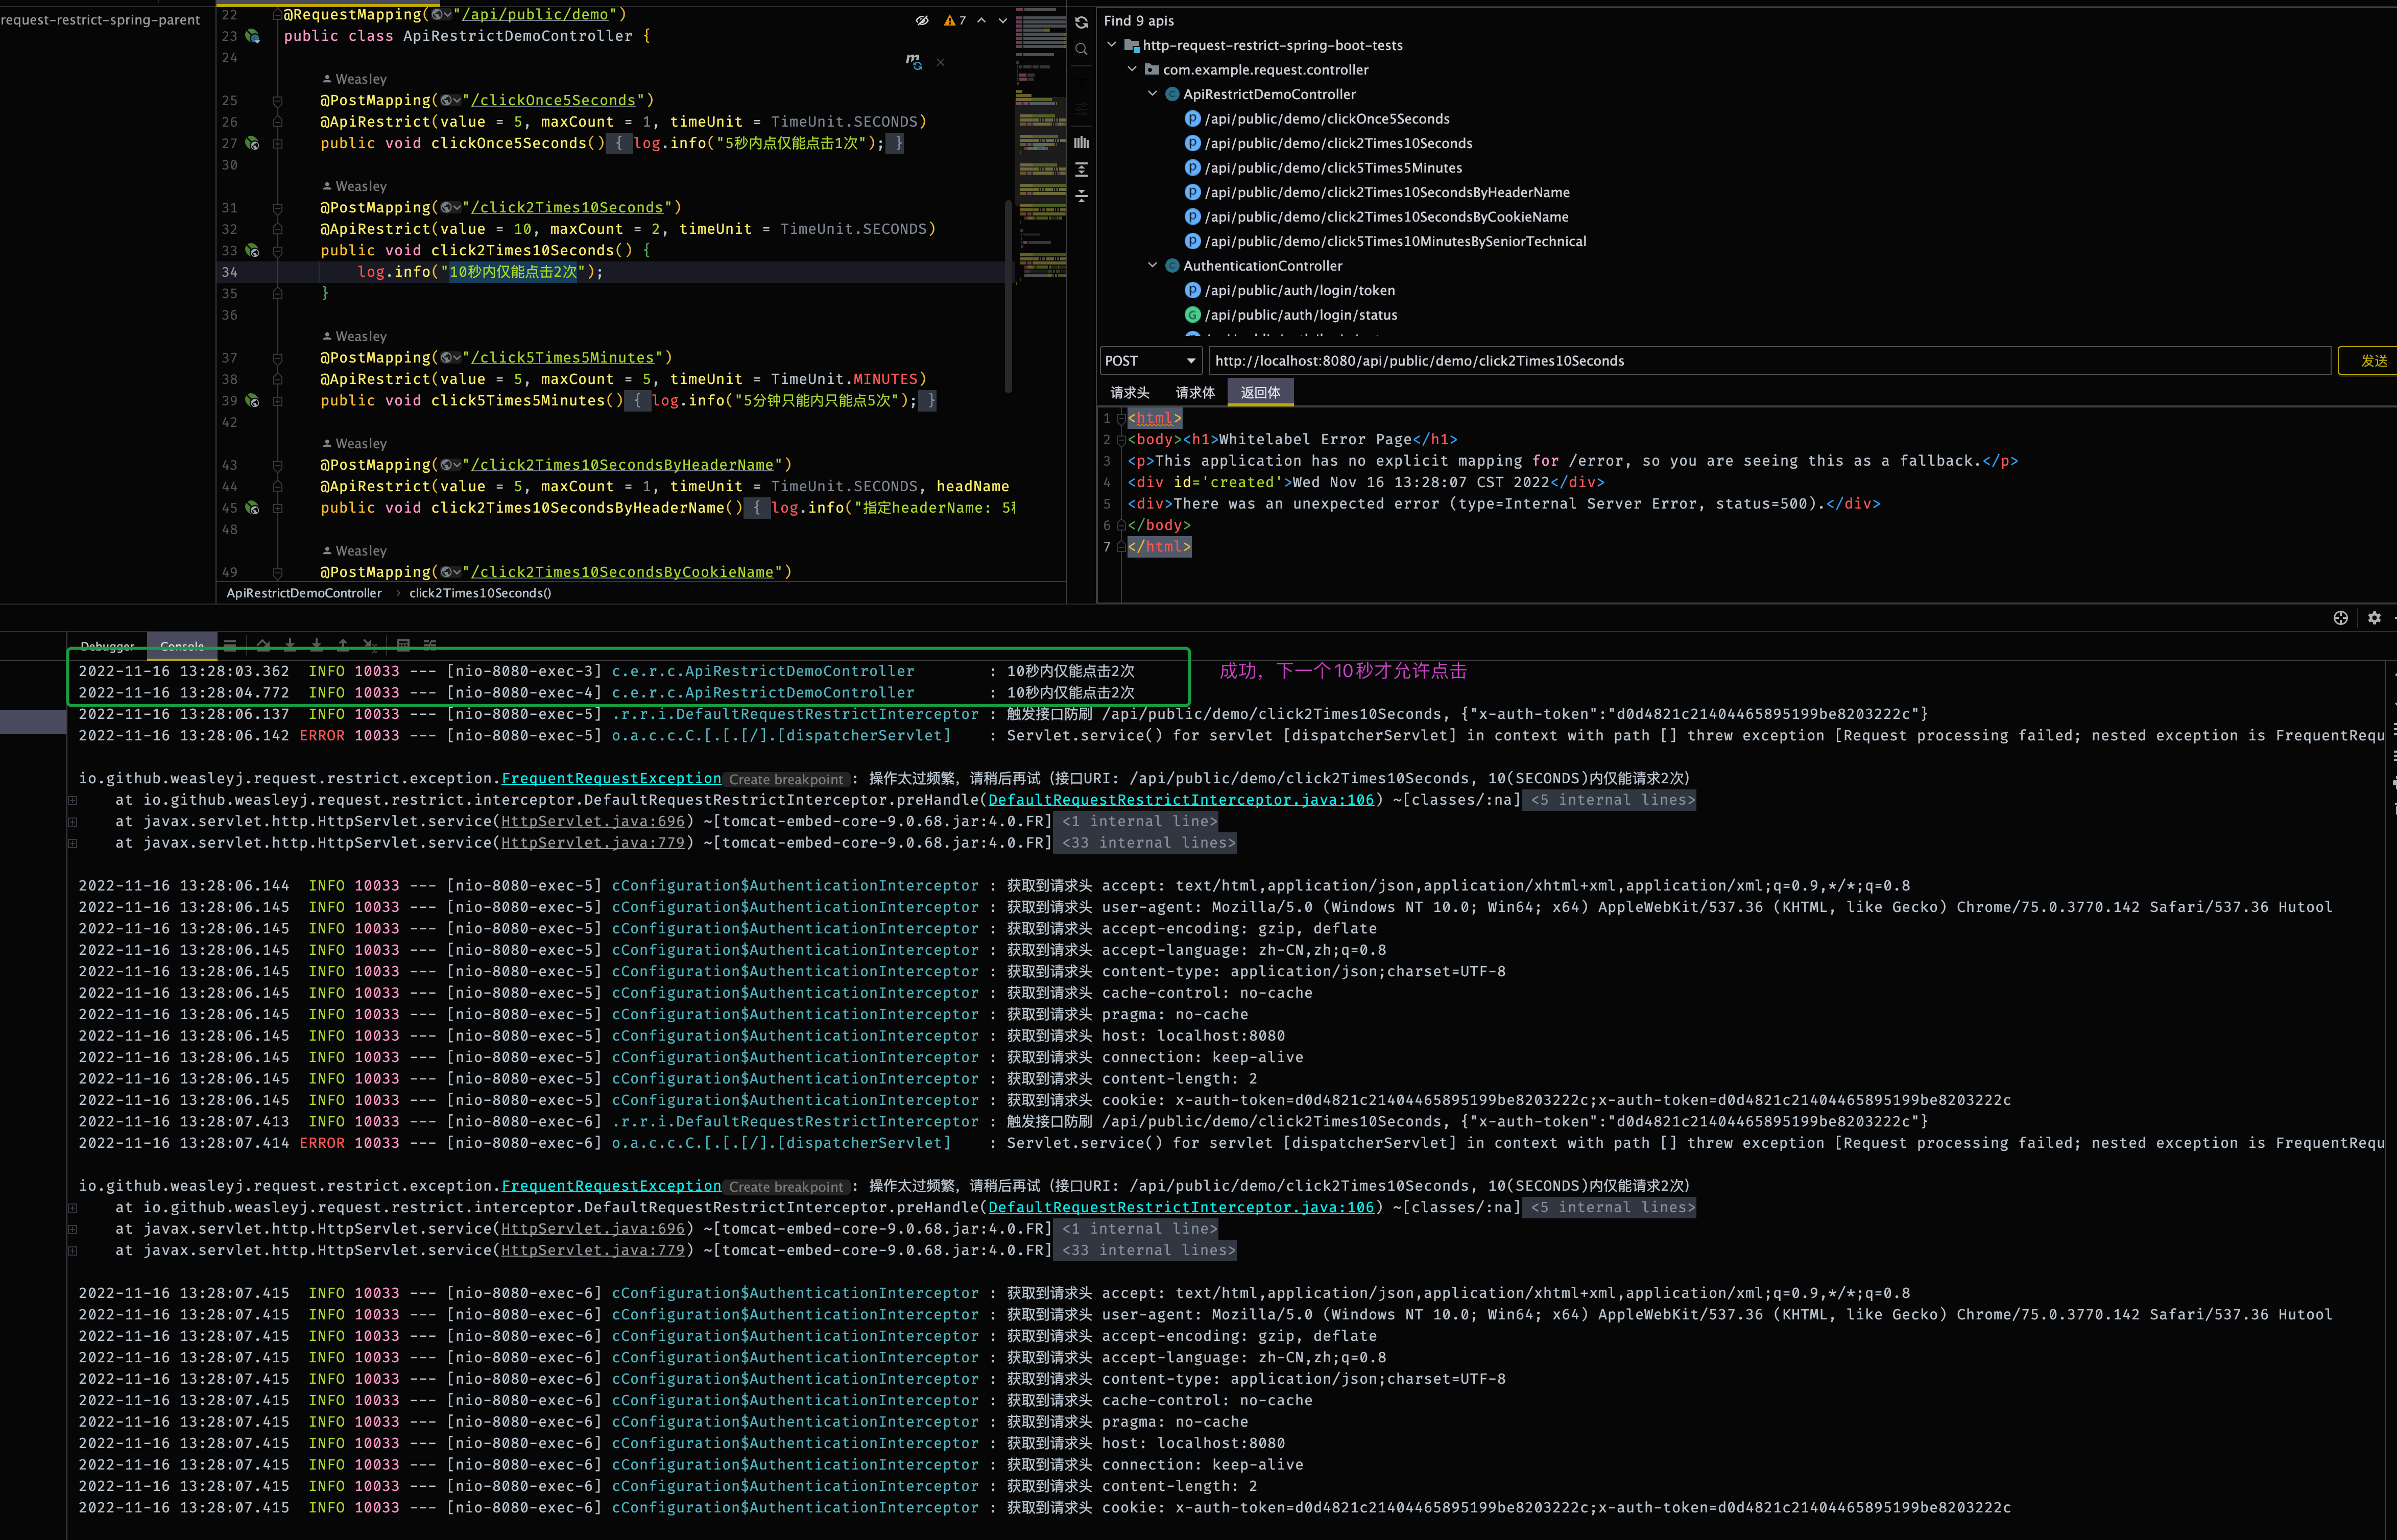Toggle code fold marker on line 31
2397x1540 pixels.
(x=278, y=208)
